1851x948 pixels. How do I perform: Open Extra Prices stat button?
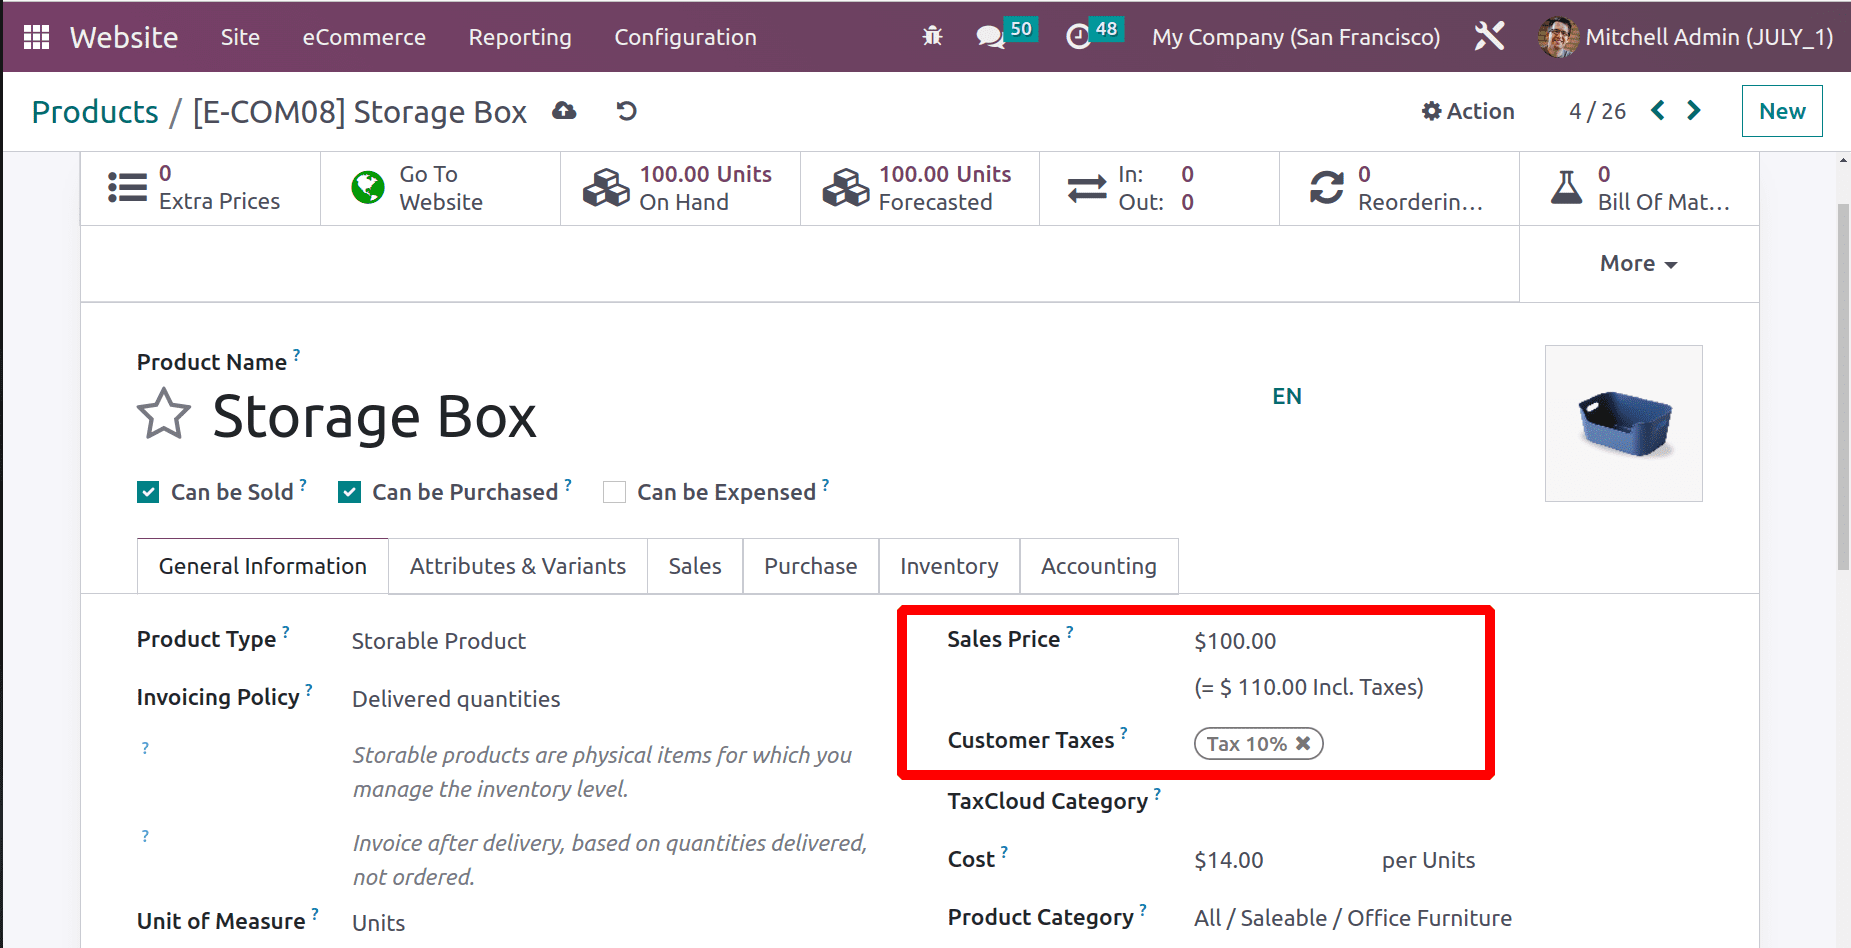[200, 188]
